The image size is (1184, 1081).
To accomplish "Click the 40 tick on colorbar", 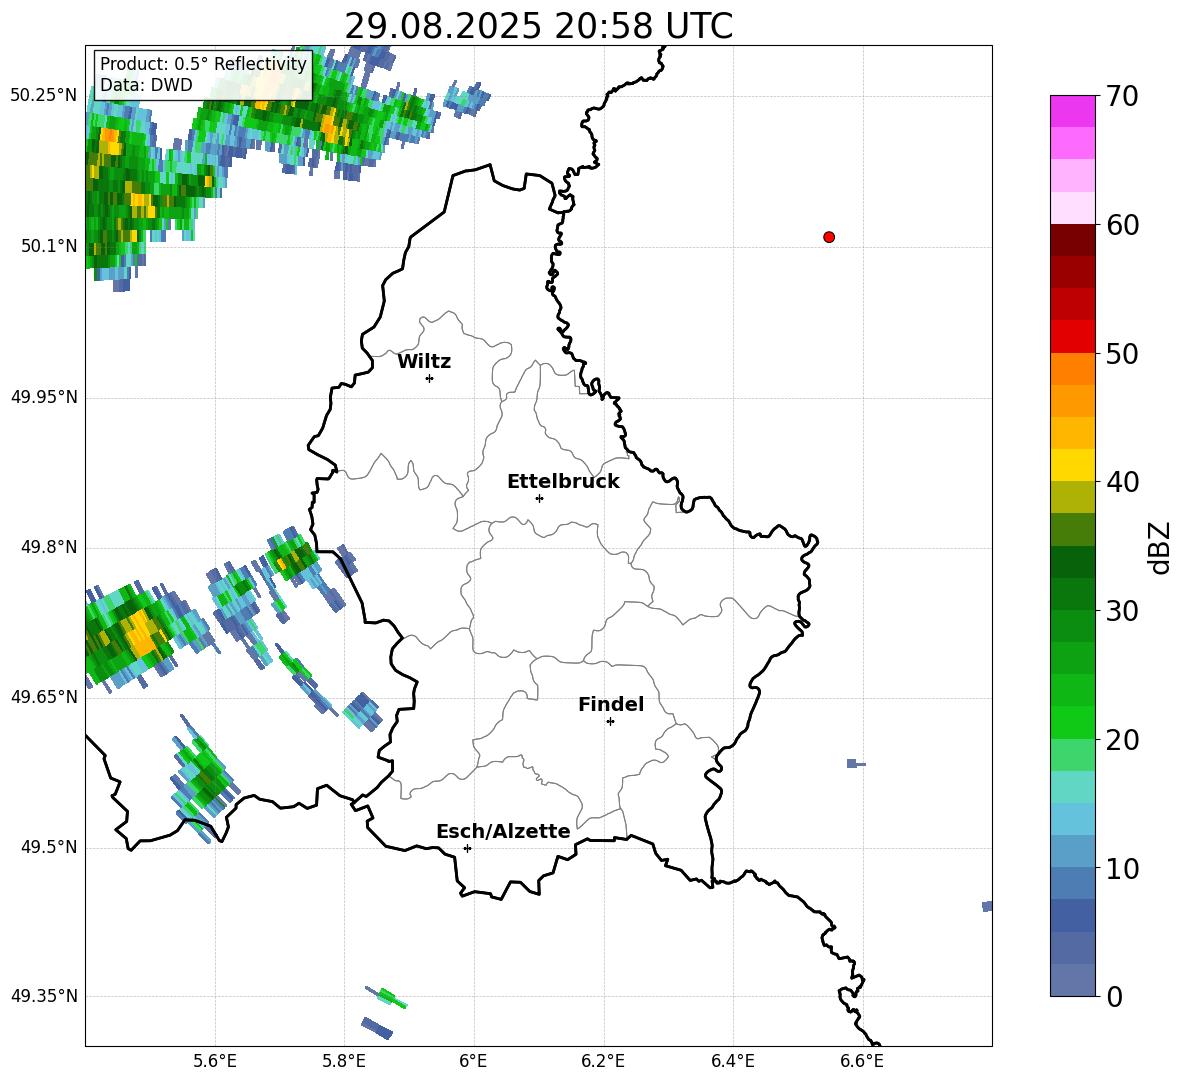I will 1121,482.
